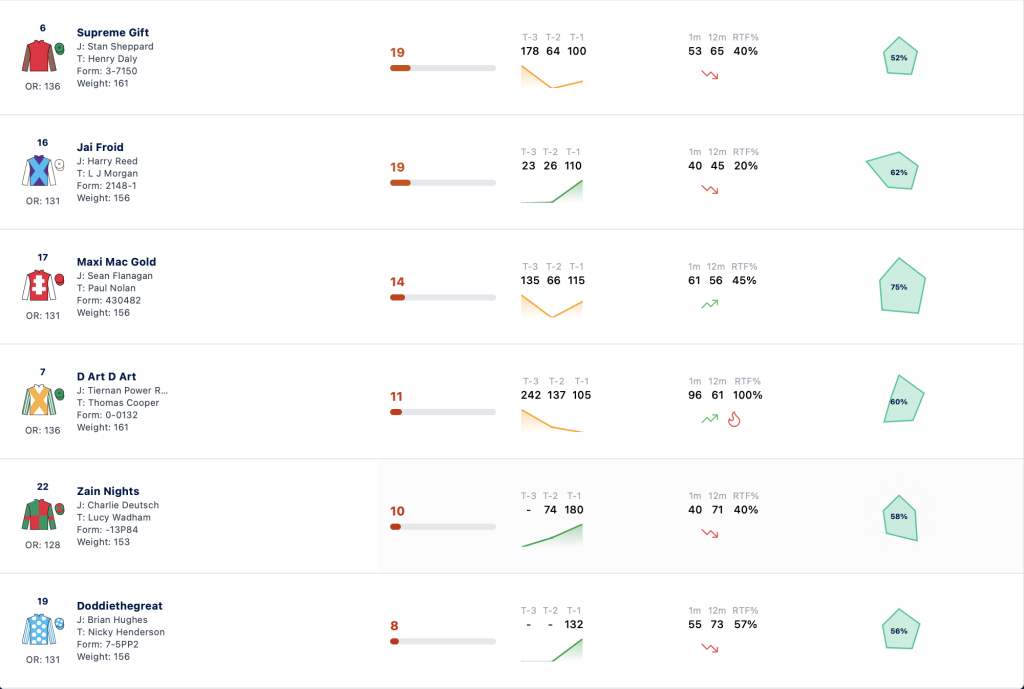The width and height of the screenshot is (1024, 689).
Task: Click the 60% radar chart for D Art D Art
Action: [x=903, y=399]
